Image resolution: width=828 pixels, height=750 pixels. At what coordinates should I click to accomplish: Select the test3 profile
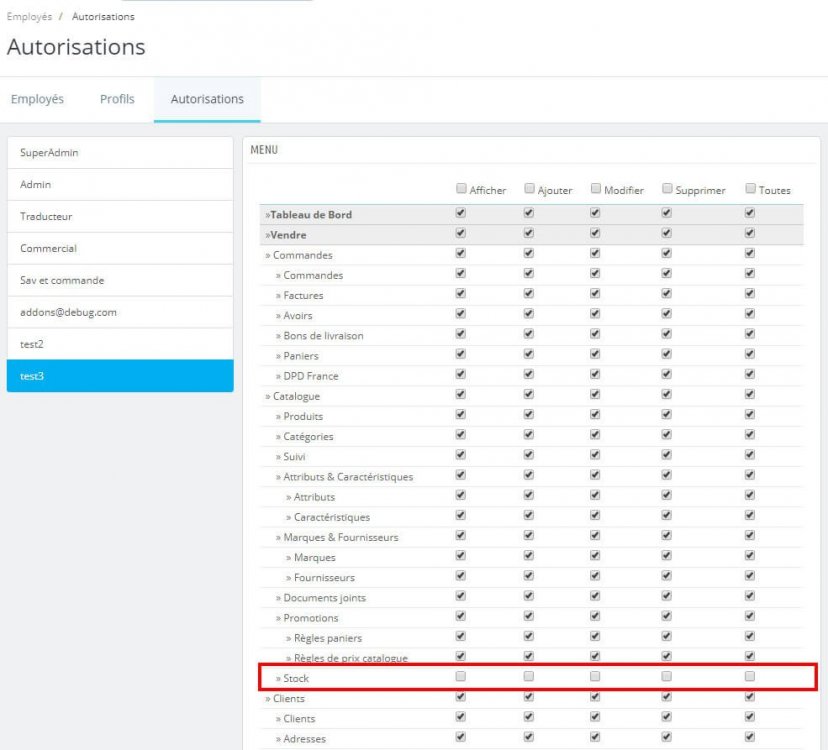[120, 376]
